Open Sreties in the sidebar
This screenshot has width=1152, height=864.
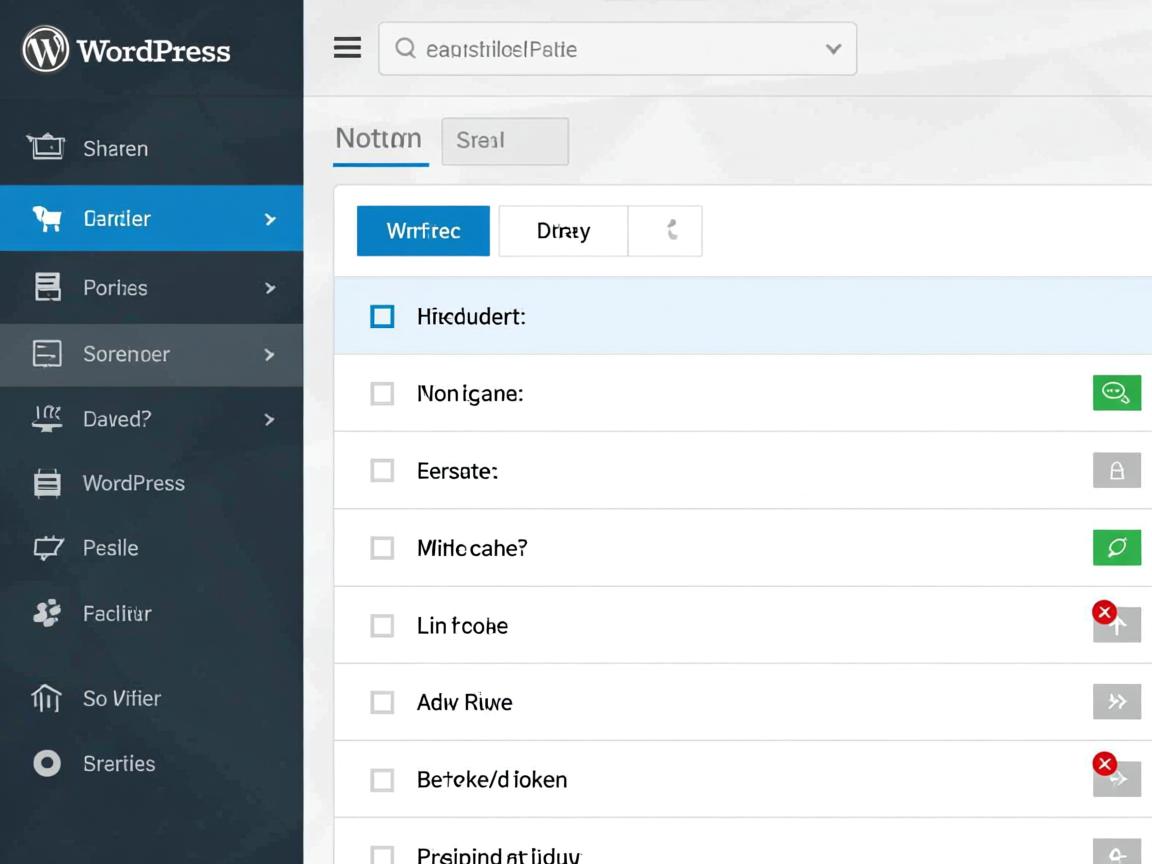click(118, 764)
